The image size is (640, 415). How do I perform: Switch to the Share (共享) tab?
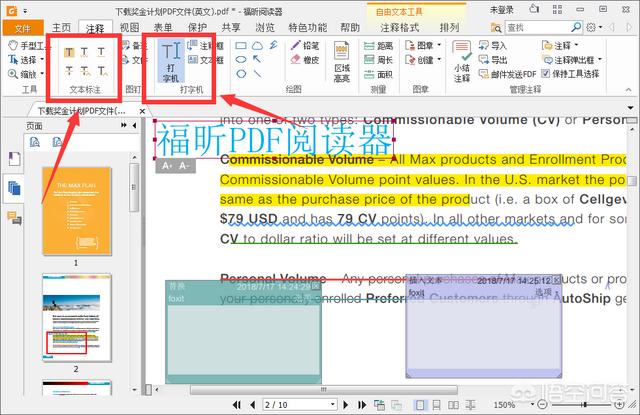point(231,28)
